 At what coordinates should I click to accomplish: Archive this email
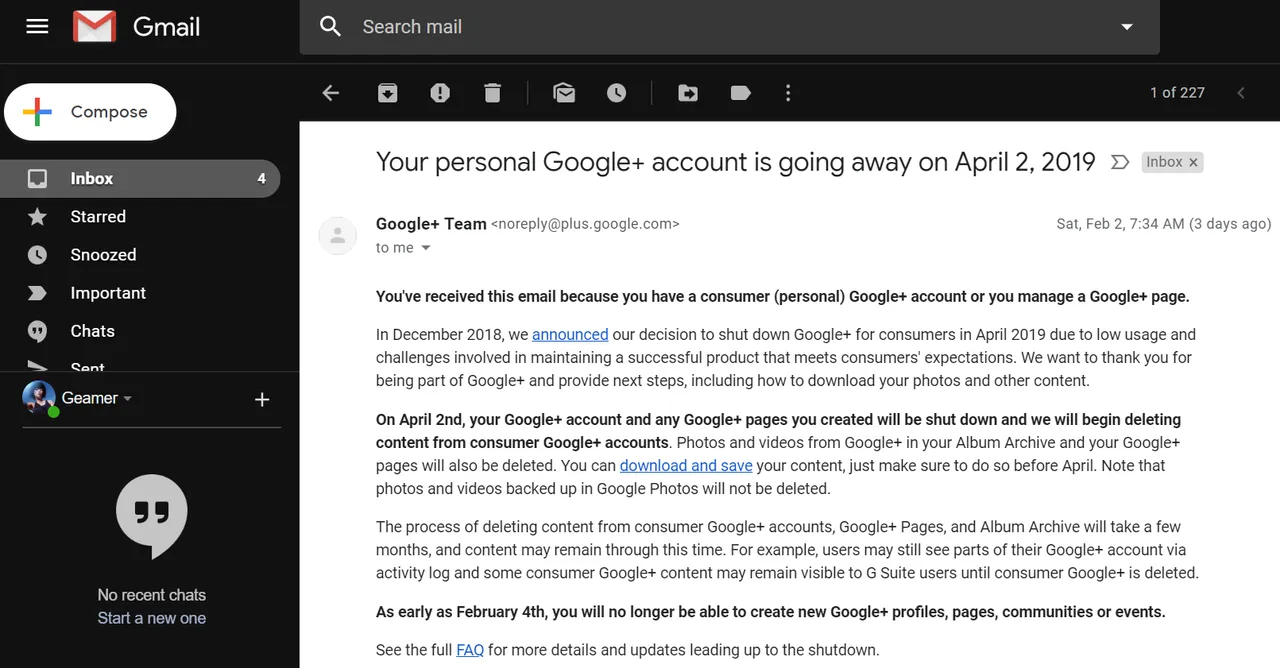point(387,93)
